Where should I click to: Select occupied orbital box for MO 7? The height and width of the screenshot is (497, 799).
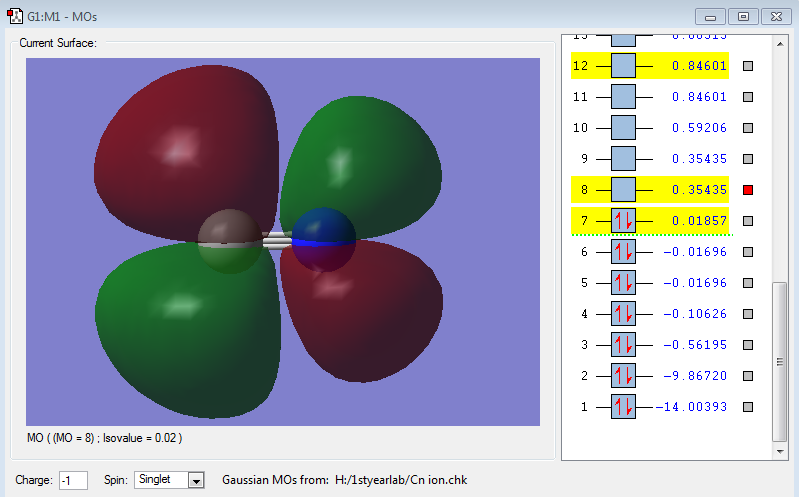pyautogui.click(x=623, y=221)
